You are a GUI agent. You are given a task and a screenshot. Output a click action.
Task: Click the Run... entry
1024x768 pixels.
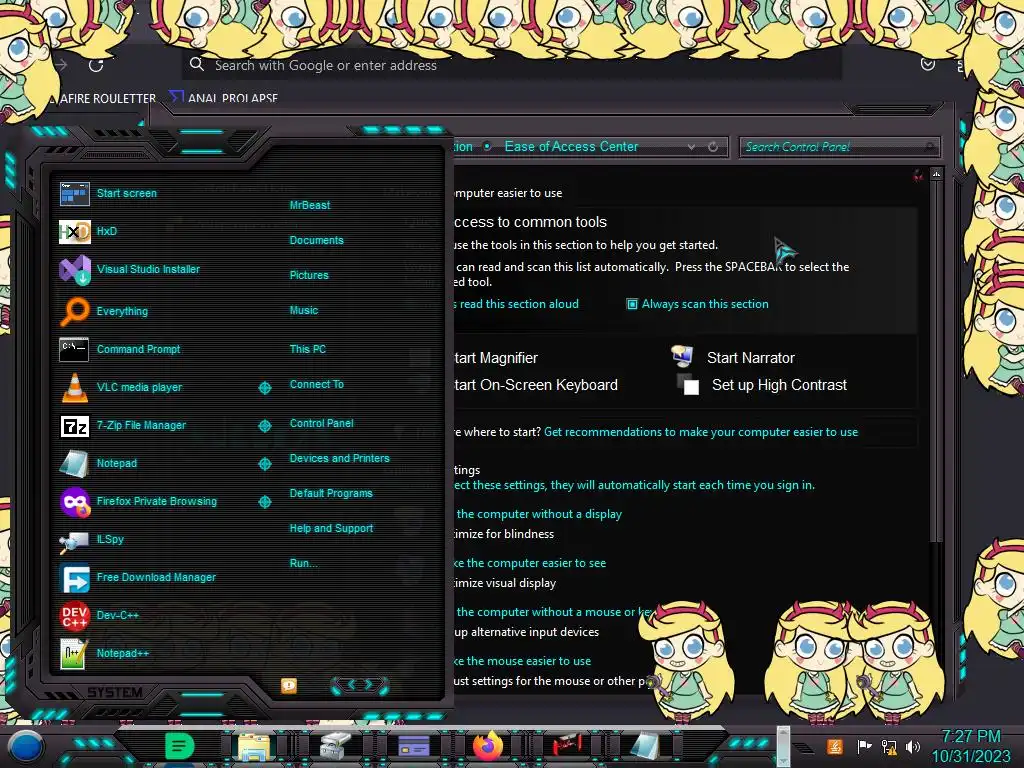pyautogui.click(x=303, y=563)
